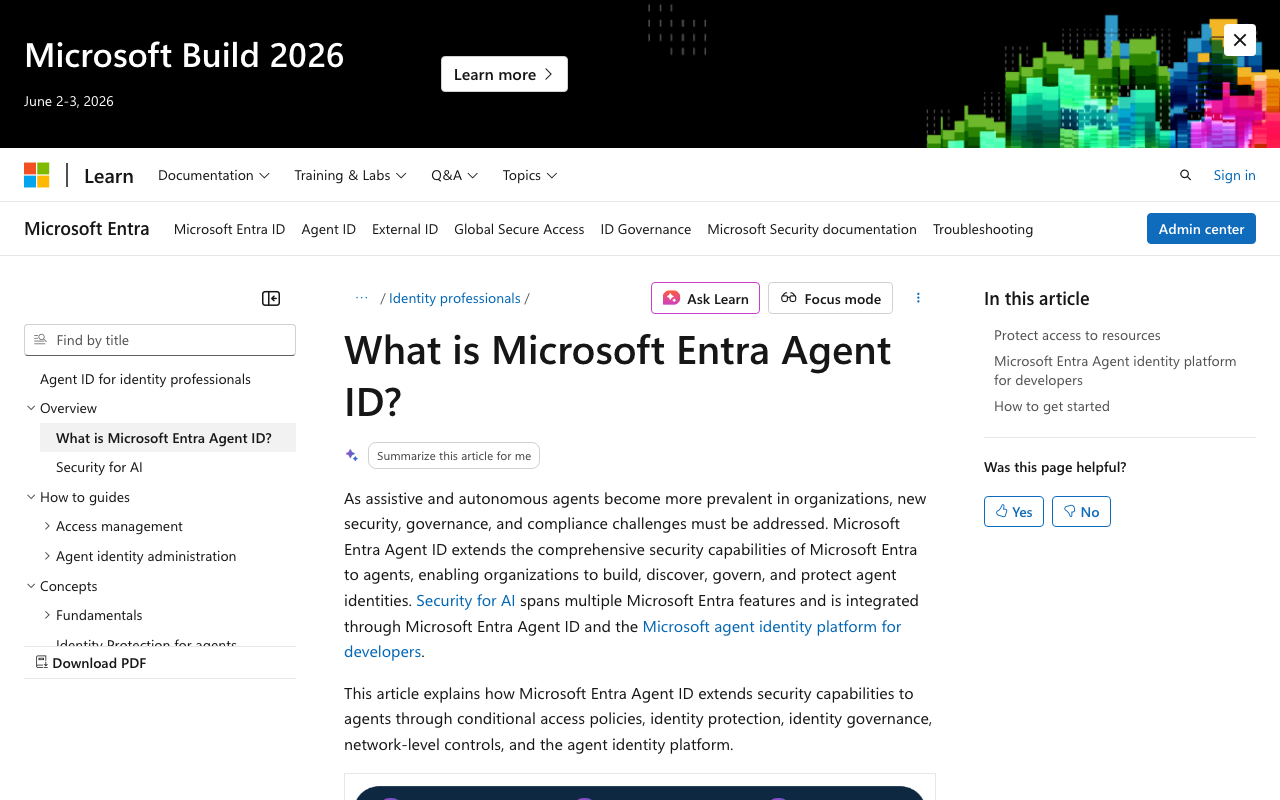The height and width of the screenshot is (800, 1280).
Task: Click Yes for page helpful
Action: tap(1014, 511)
